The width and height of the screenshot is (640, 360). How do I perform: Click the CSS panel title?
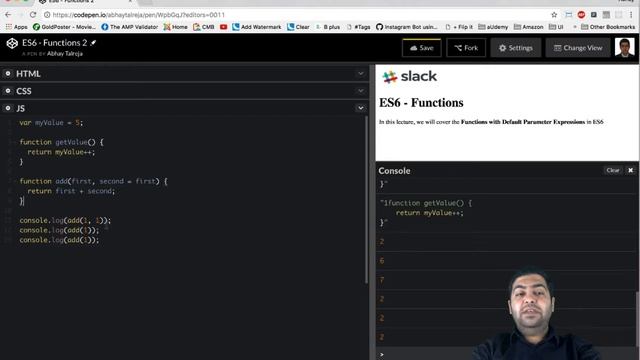pos(24,91)
